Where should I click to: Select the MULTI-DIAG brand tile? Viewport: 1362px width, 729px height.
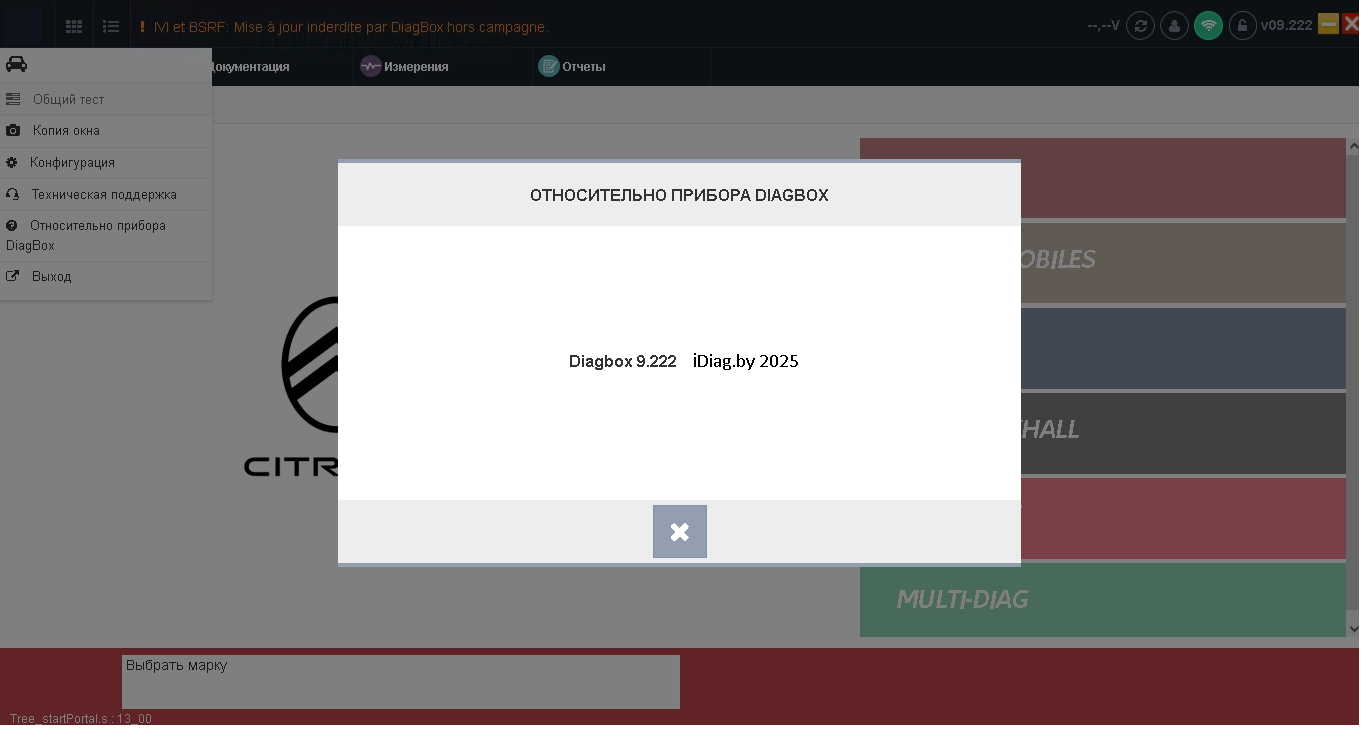tap(1100, 600)
